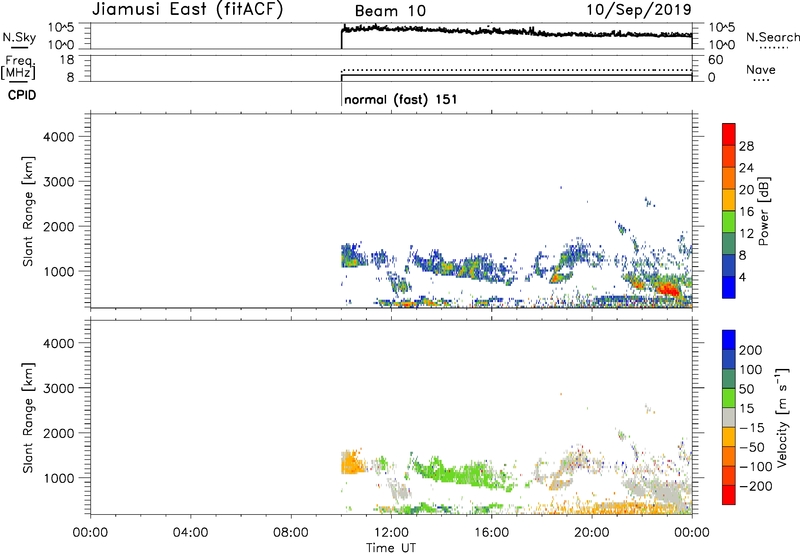Click the "-15" velocity colorbar label
The image size is (800, 554).
click(752, 428)
